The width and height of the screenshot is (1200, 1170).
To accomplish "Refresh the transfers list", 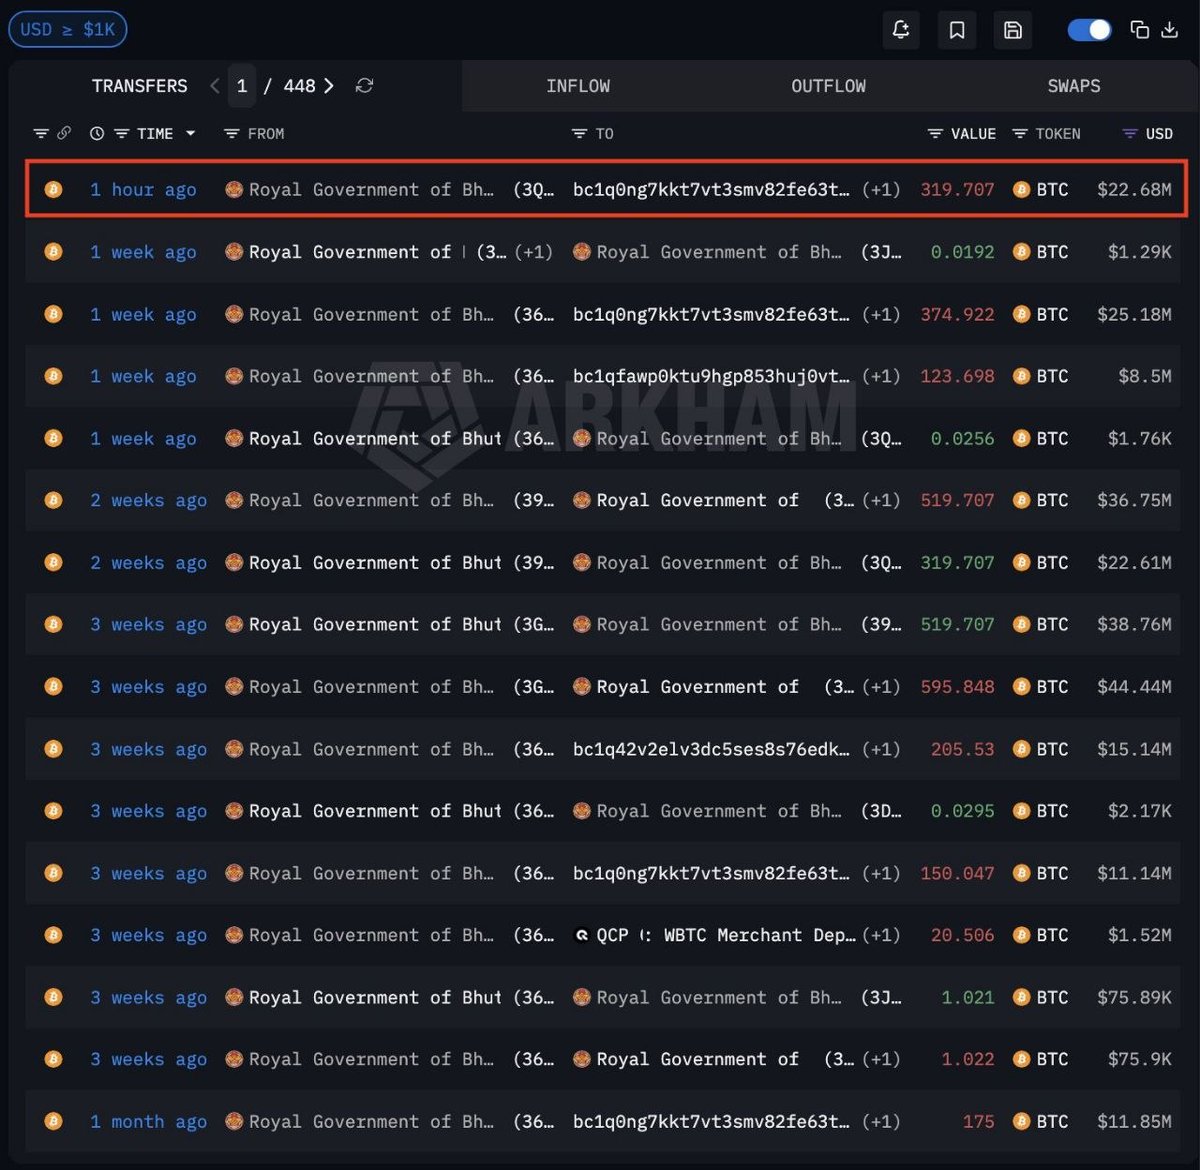I will (365, 86).
